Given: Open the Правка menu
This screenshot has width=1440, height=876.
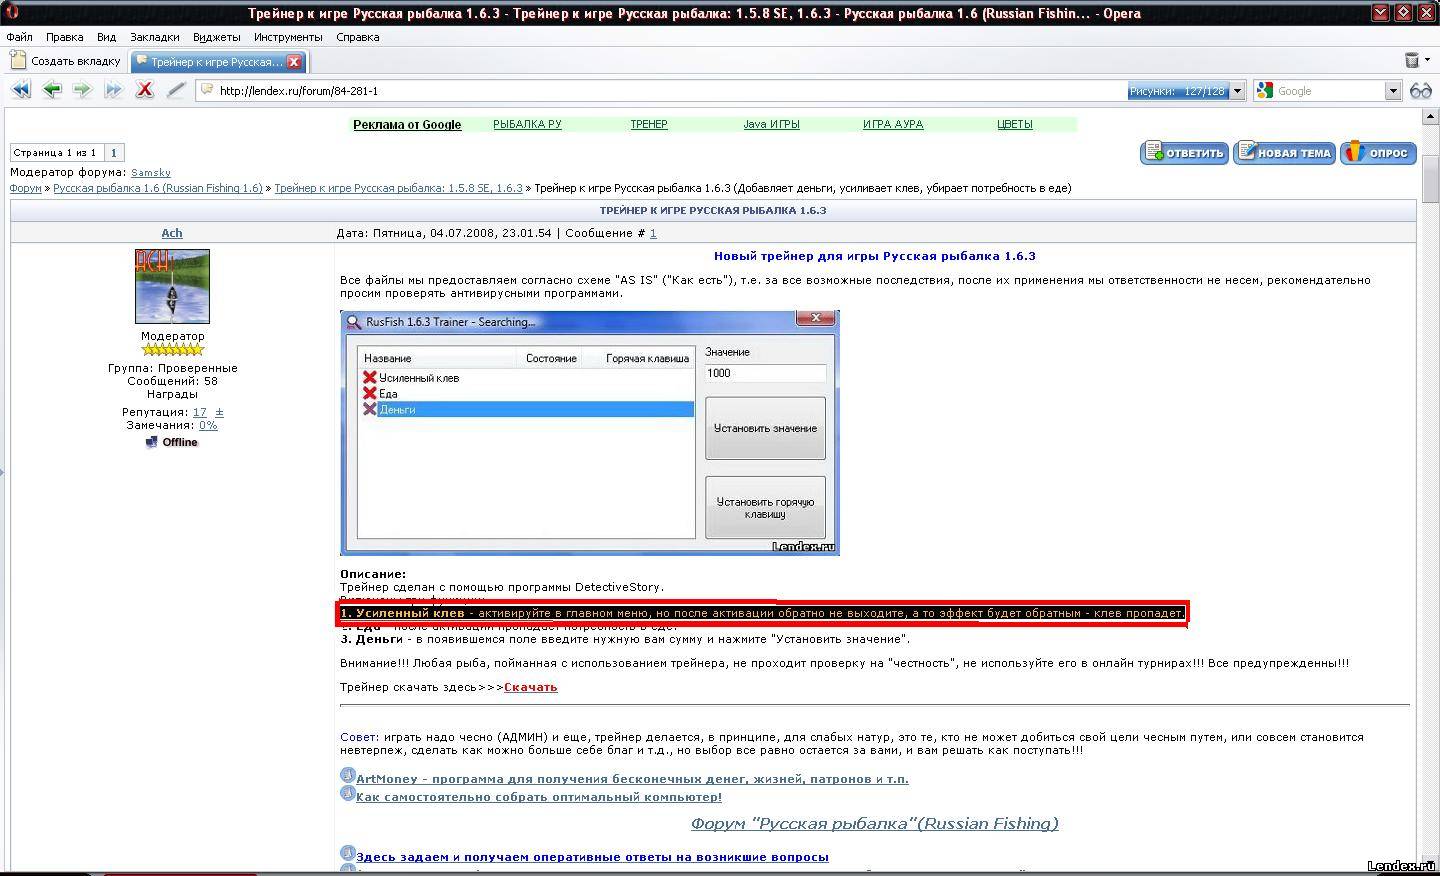Looking at the screenshot, I should (x=64, y=37).
